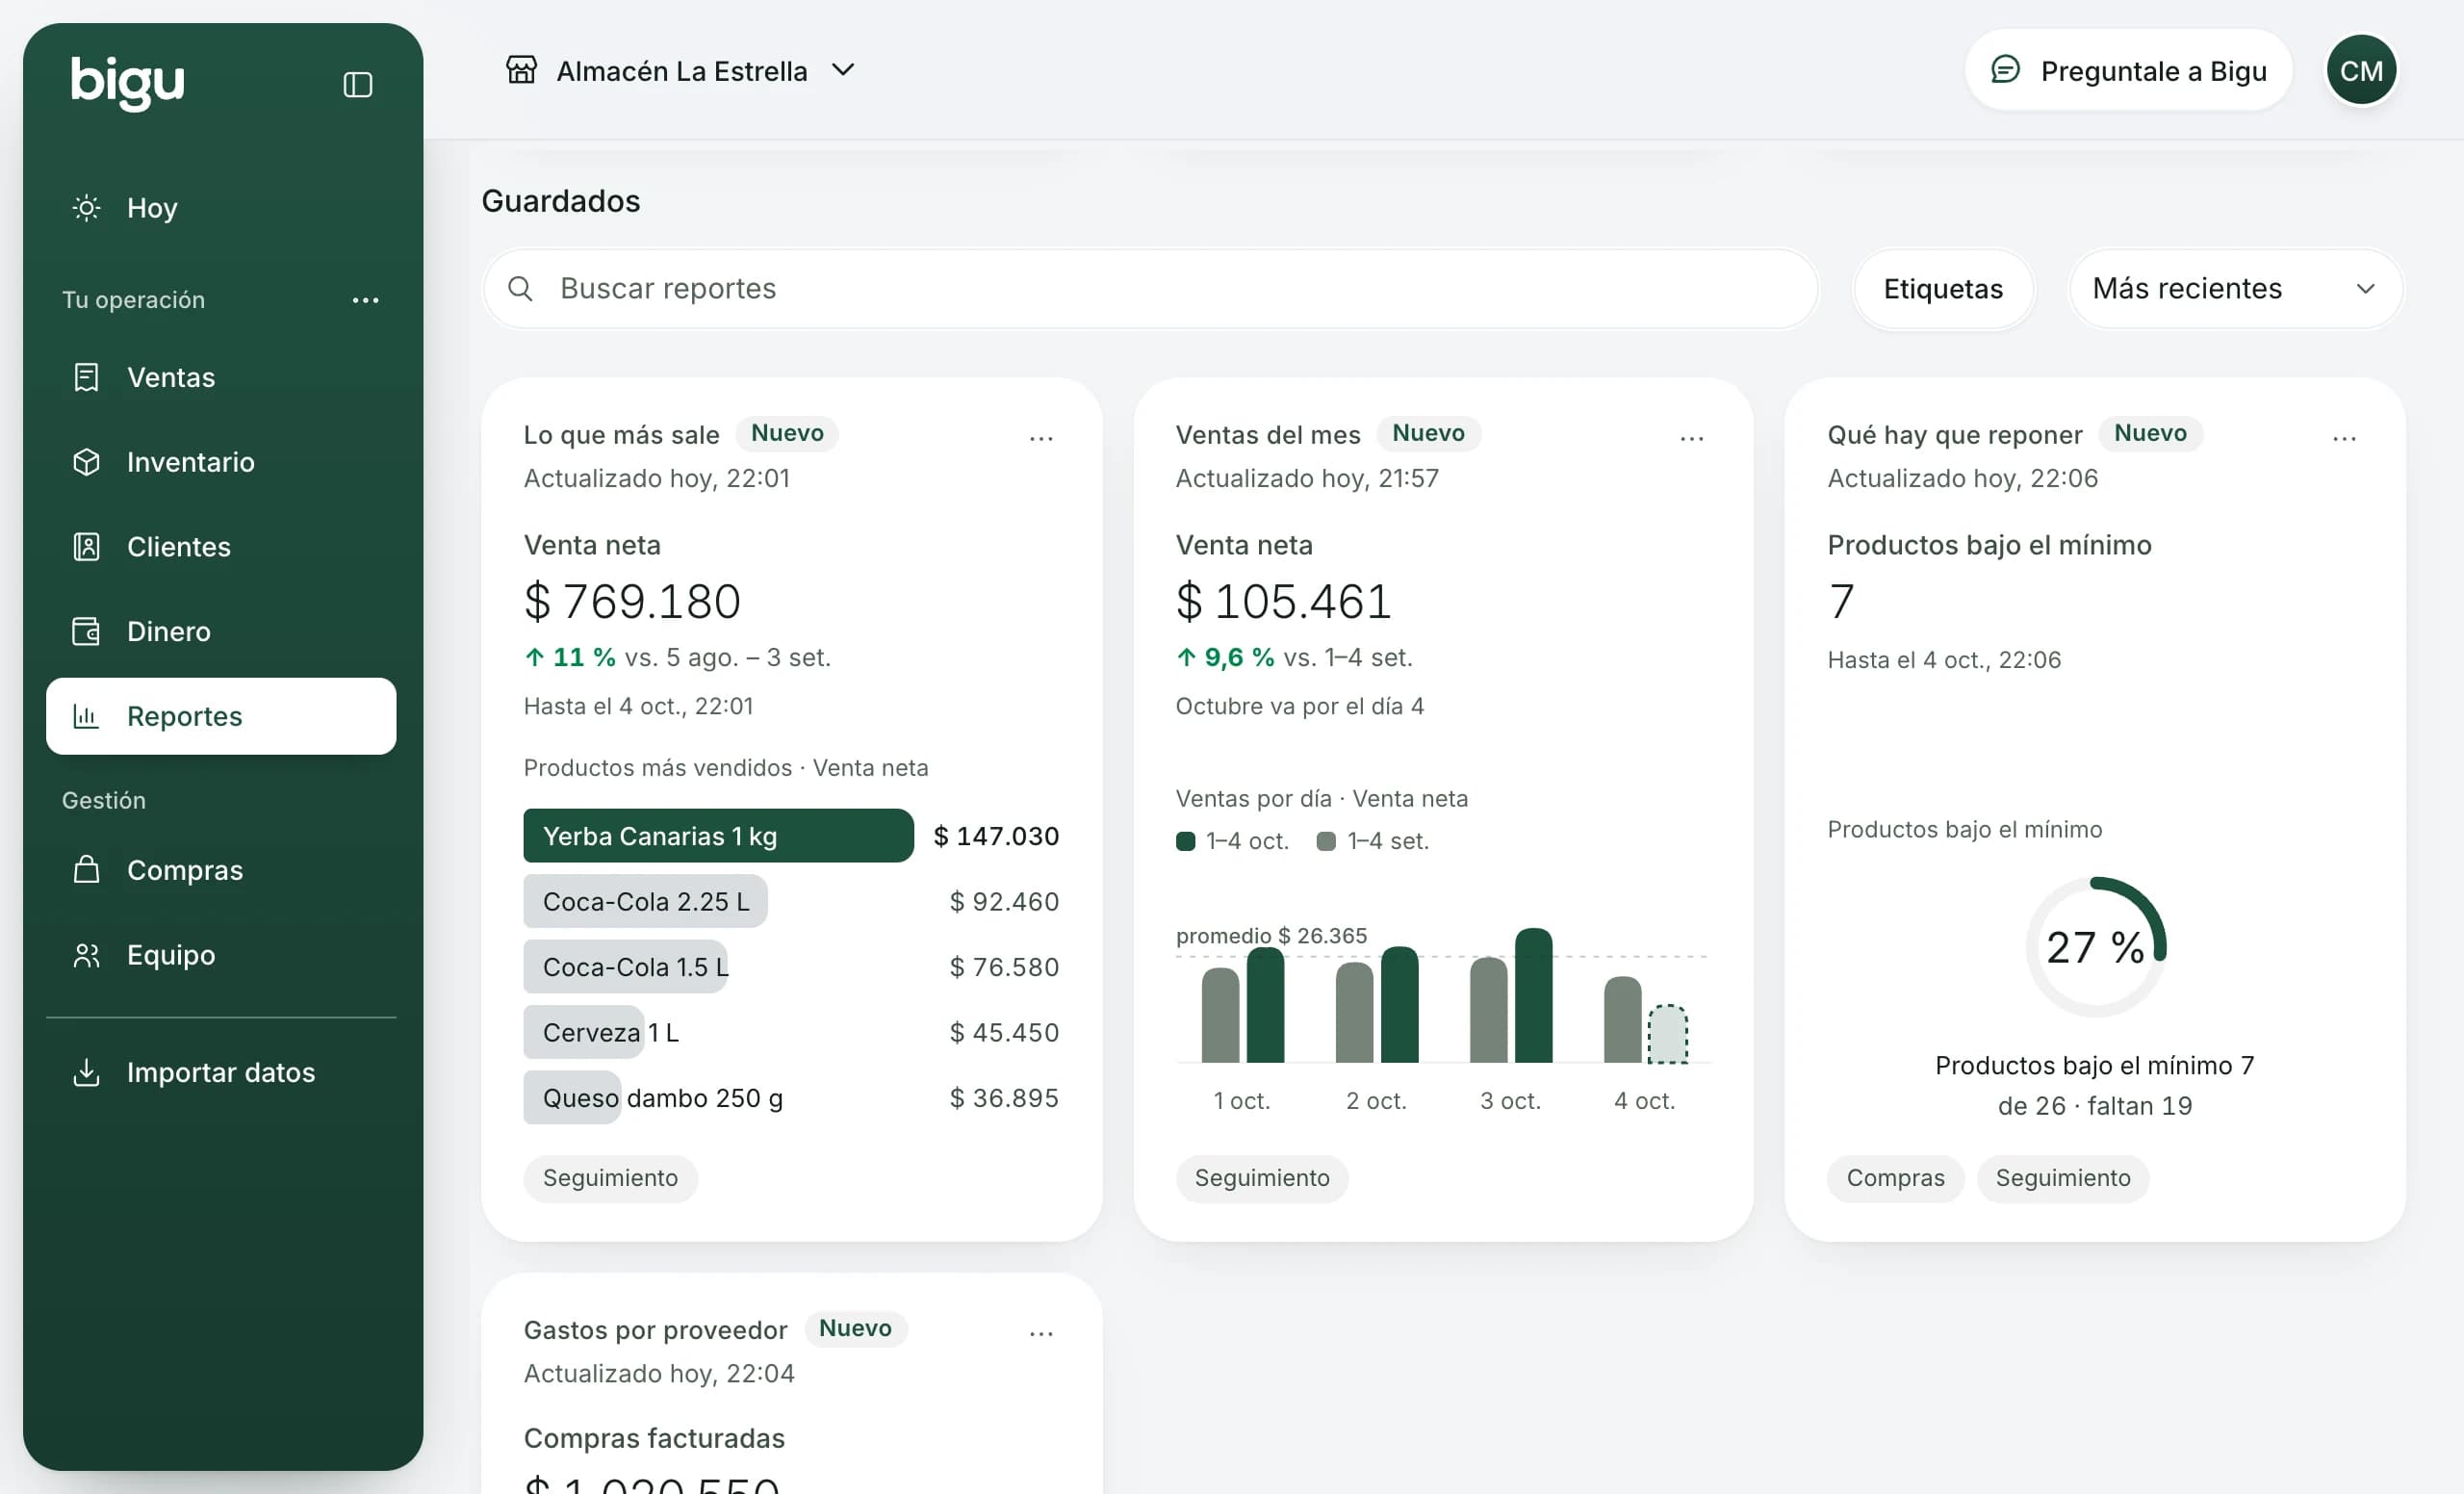The image size is (2464, 1494).
Task: Click Seguimiento tag on Lo que más sale
Action: (x=610, y=1178)
